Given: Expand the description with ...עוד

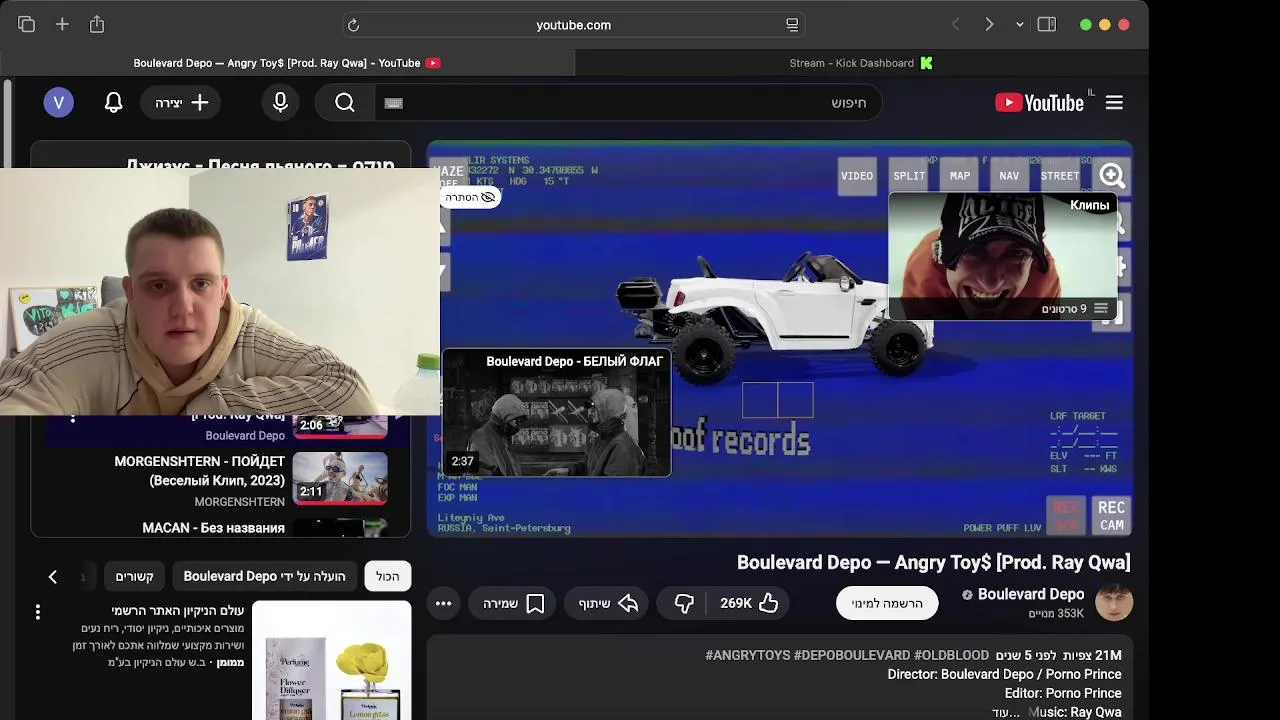Looking at the screenshot, I should 1006,712.
